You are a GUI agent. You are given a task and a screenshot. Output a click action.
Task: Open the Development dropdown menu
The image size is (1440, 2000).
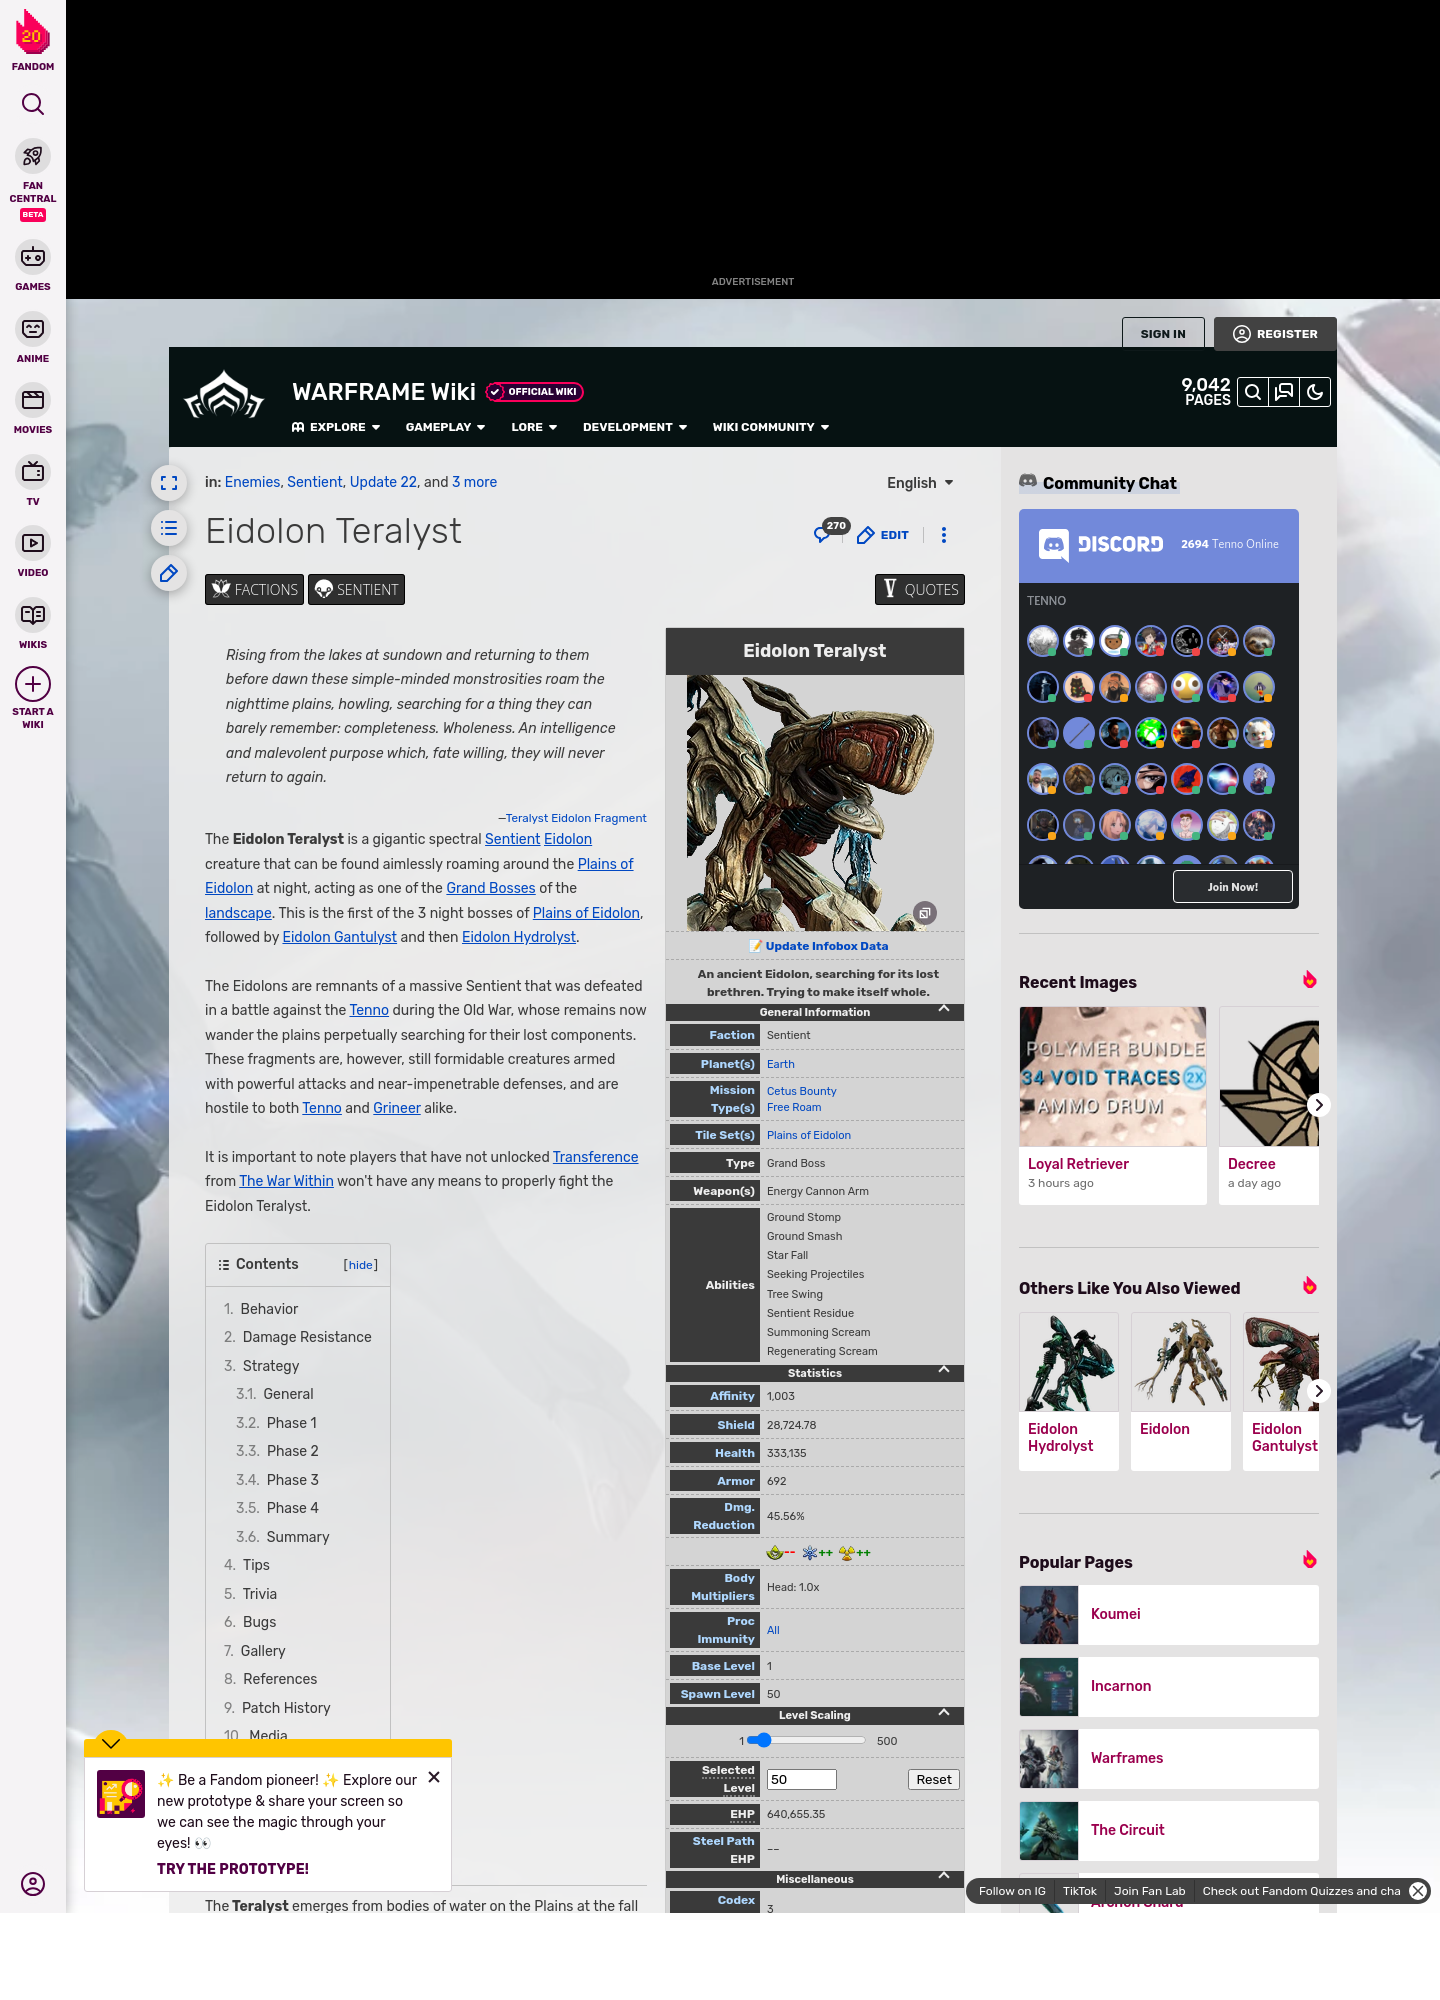635,427
